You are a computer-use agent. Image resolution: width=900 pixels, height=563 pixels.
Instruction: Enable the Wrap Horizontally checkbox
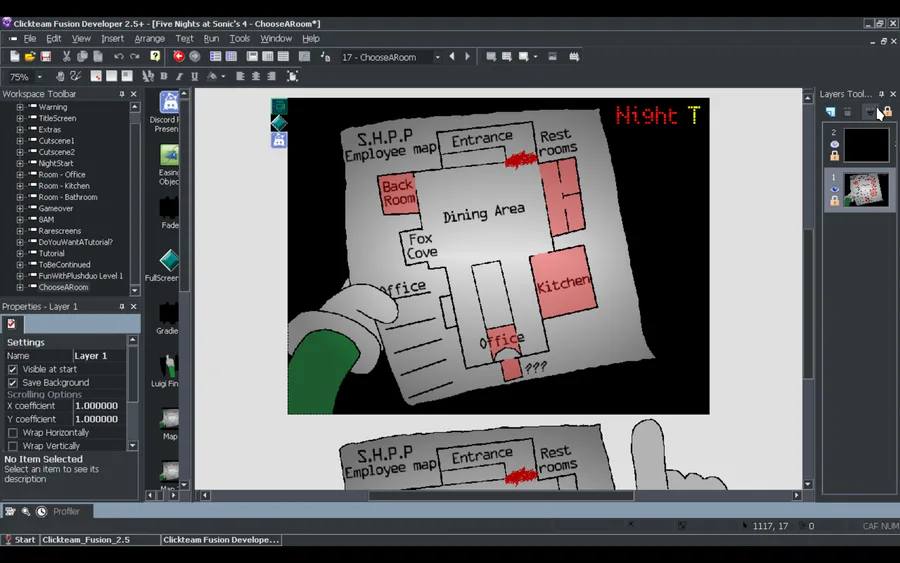coord(13,432)
